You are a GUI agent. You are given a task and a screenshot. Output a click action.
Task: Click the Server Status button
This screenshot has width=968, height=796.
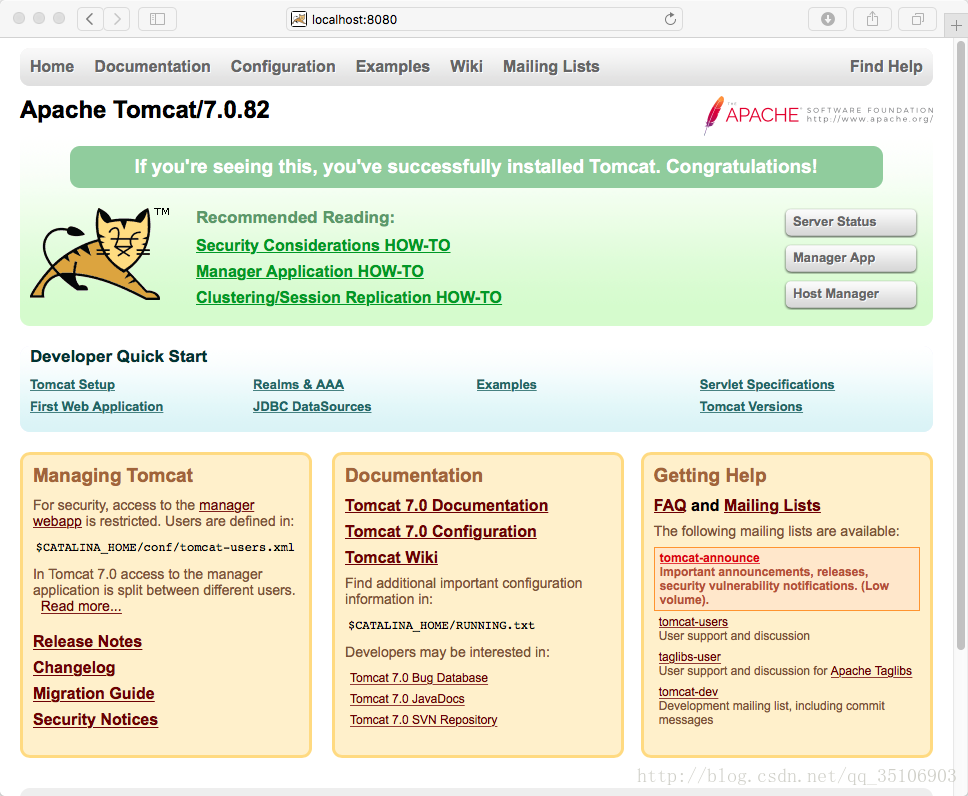(x=851, y=222)
